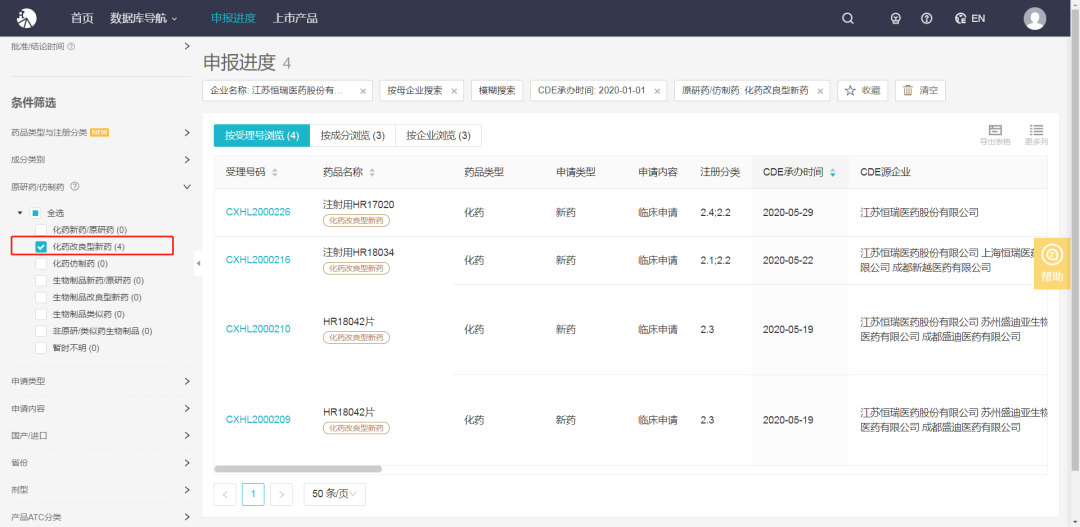Open the user avatar menu

click(1035, 19)
